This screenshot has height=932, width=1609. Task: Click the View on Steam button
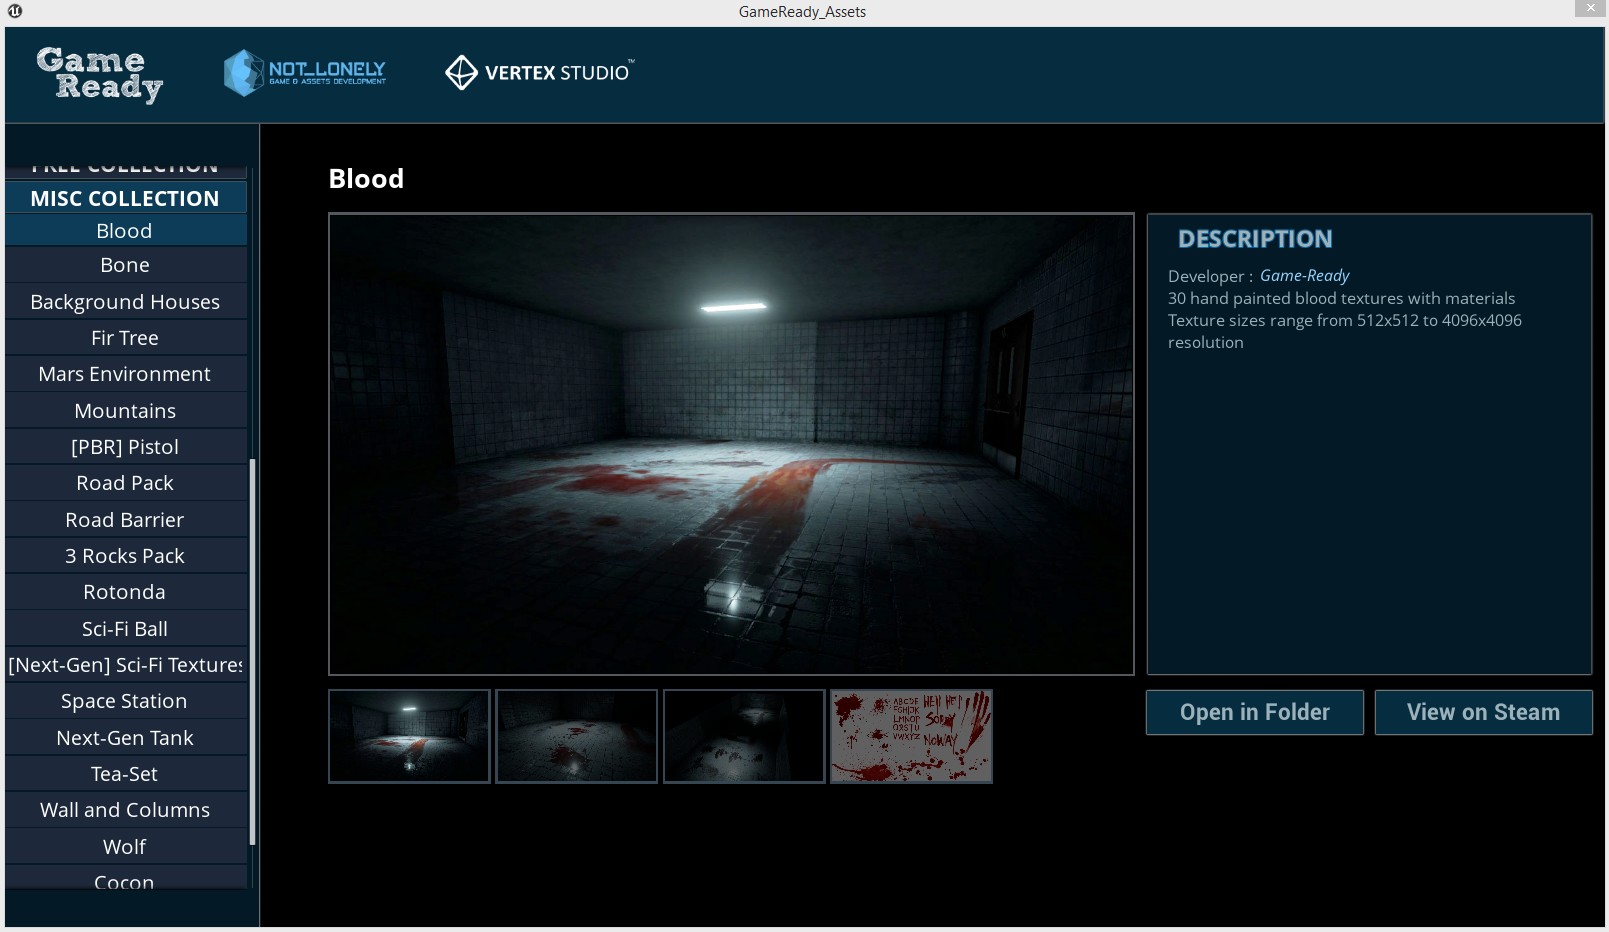[1483, 712]
